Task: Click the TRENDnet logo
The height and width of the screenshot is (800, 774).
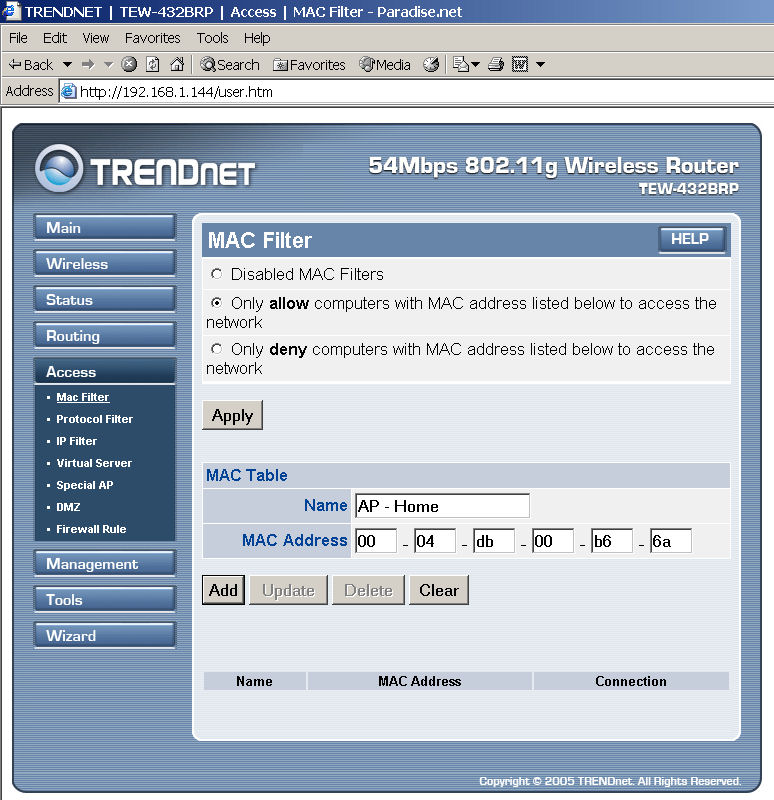Action: click(145, 168)
